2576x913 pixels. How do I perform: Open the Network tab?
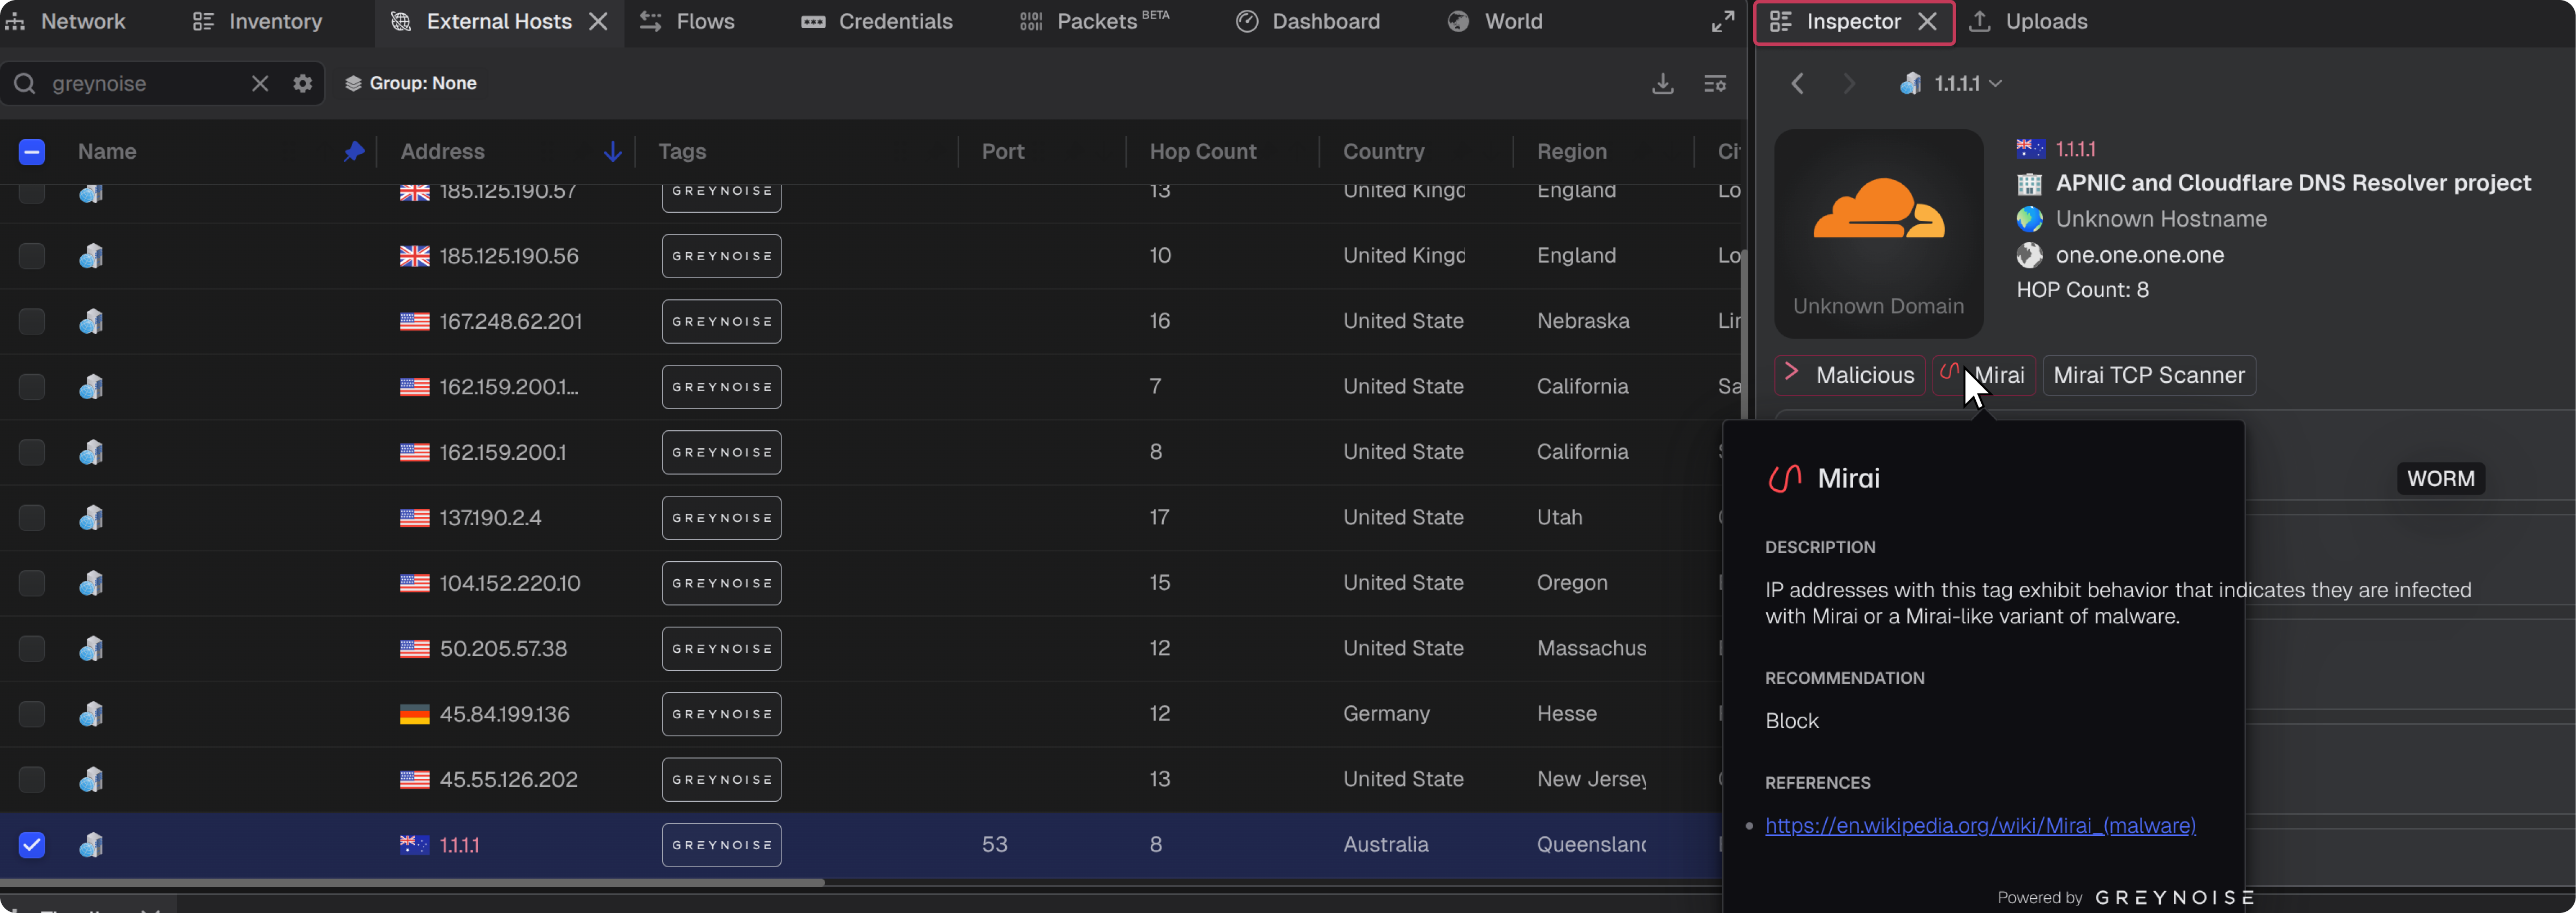click(66, 22)
